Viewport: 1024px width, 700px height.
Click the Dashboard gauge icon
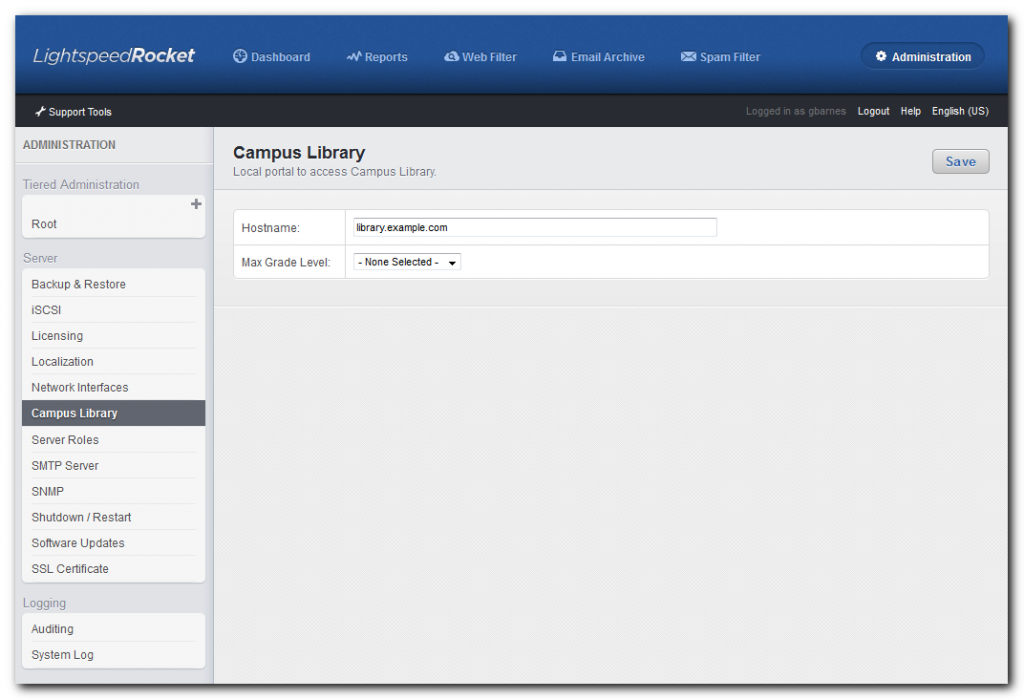coord(240,57)
